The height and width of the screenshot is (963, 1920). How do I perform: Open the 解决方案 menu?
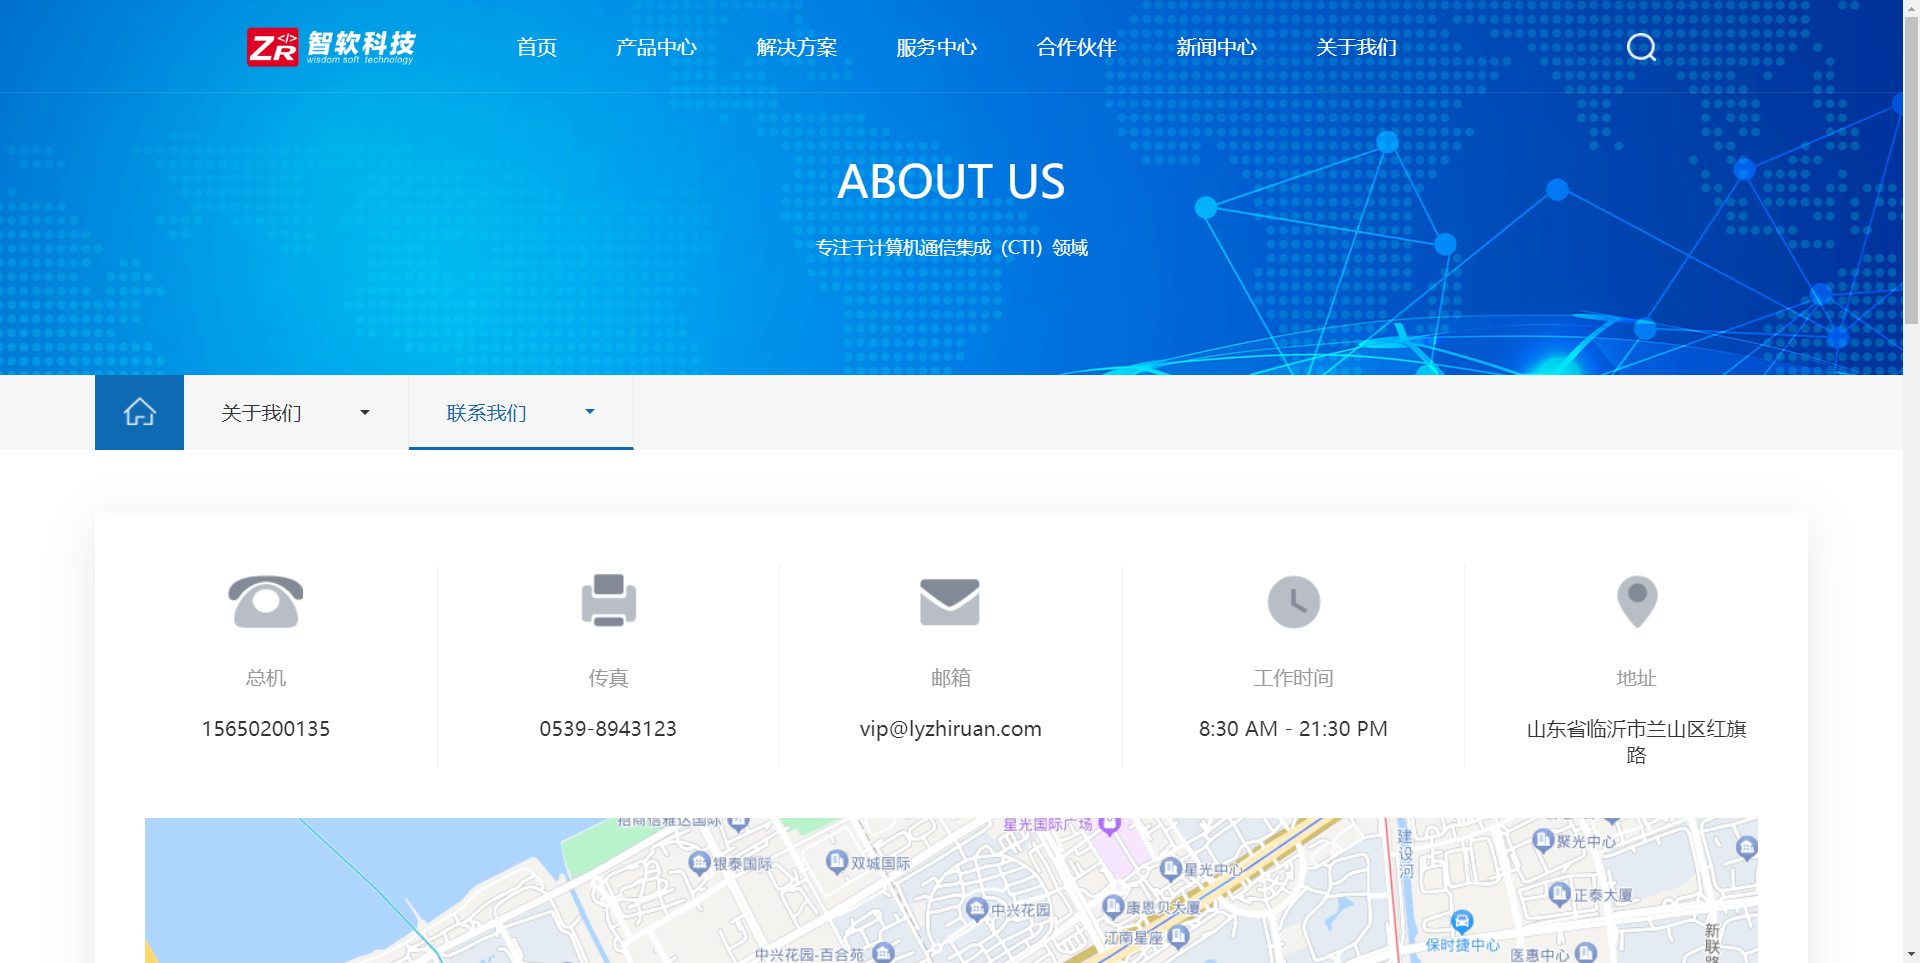[x=796, y=47]
